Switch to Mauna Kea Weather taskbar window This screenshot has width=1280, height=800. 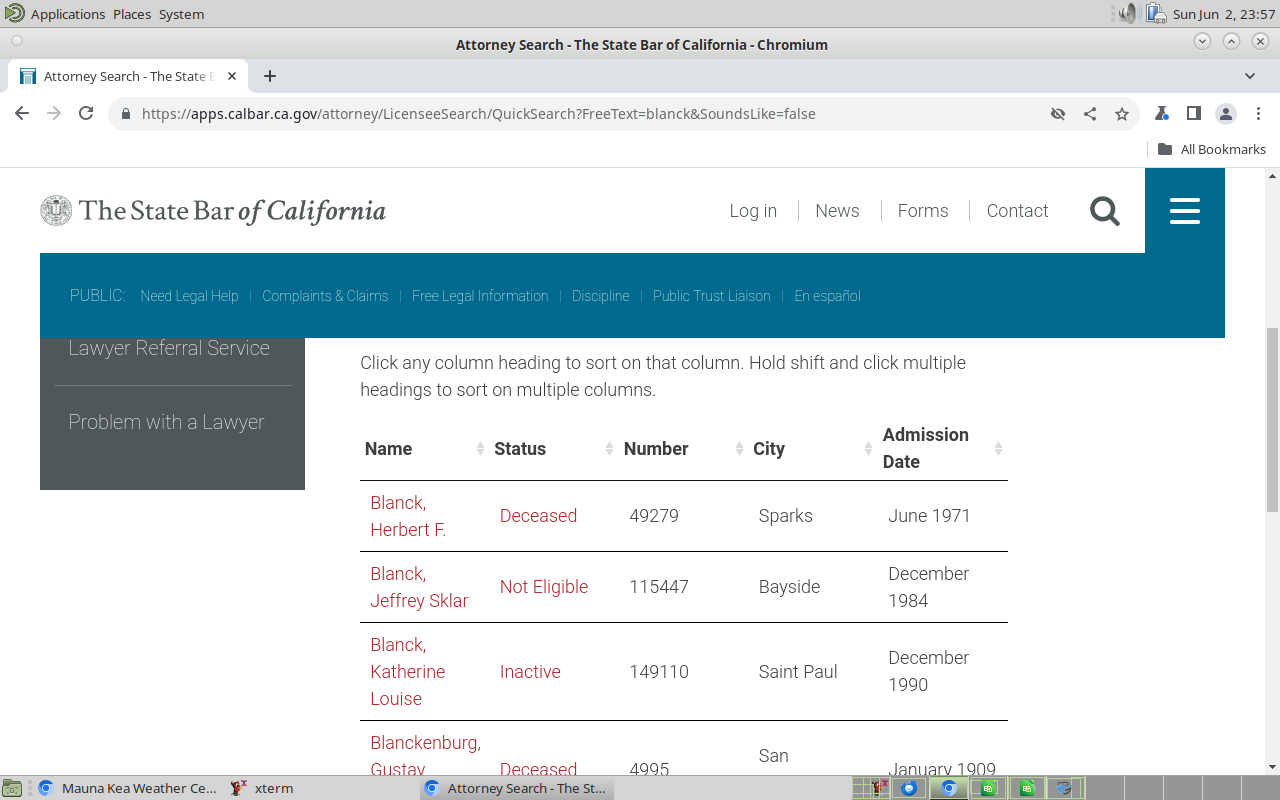(x=128, y=788)
